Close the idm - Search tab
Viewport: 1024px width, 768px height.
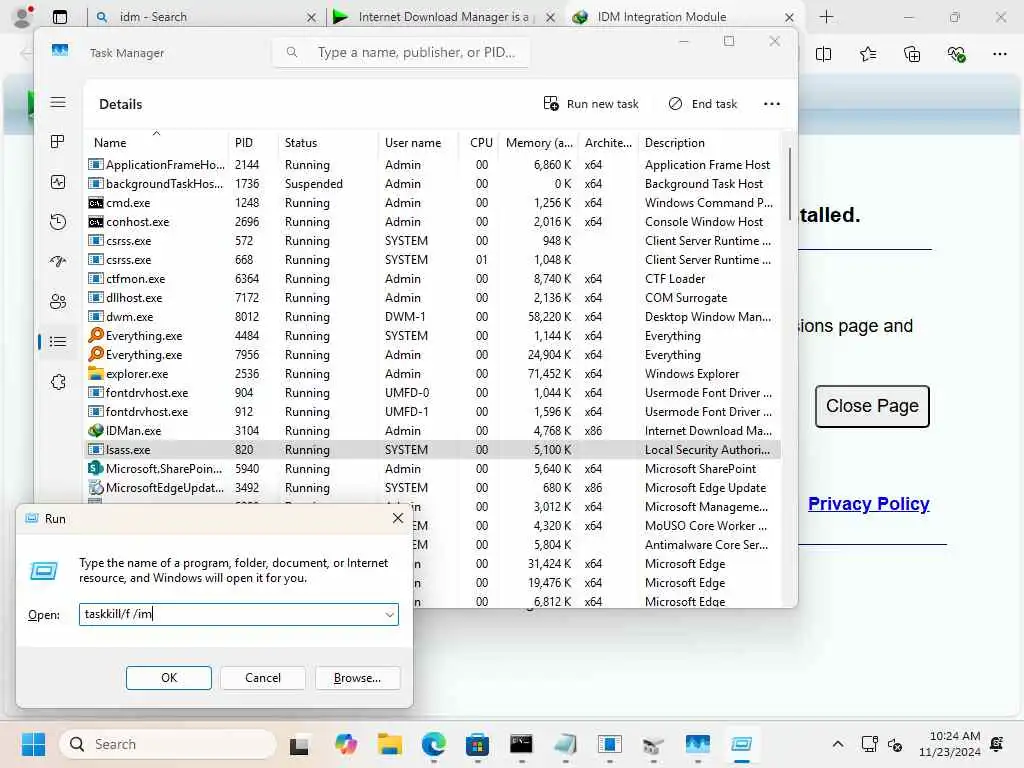click(311, 17)
